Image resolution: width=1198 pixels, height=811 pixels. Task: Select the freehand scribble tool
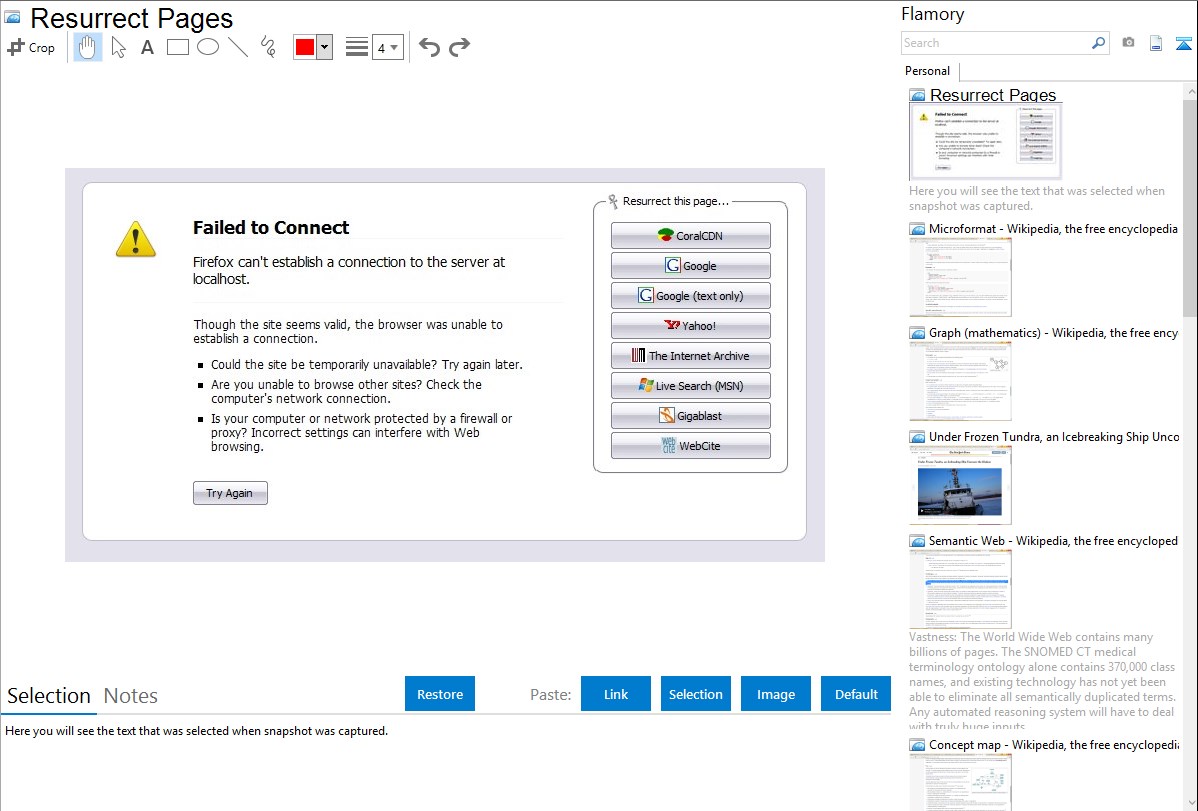[x=268, y=47]
